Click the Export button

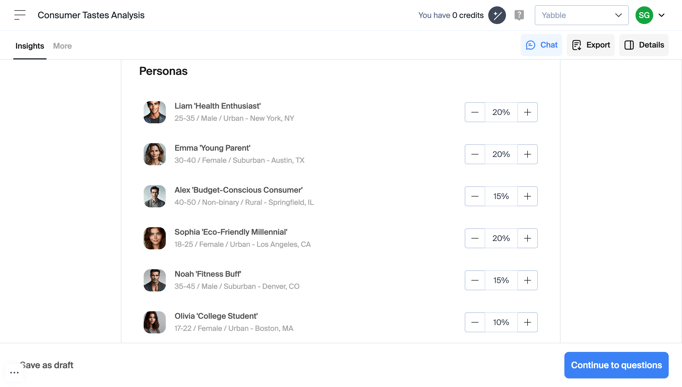[590, 45]
